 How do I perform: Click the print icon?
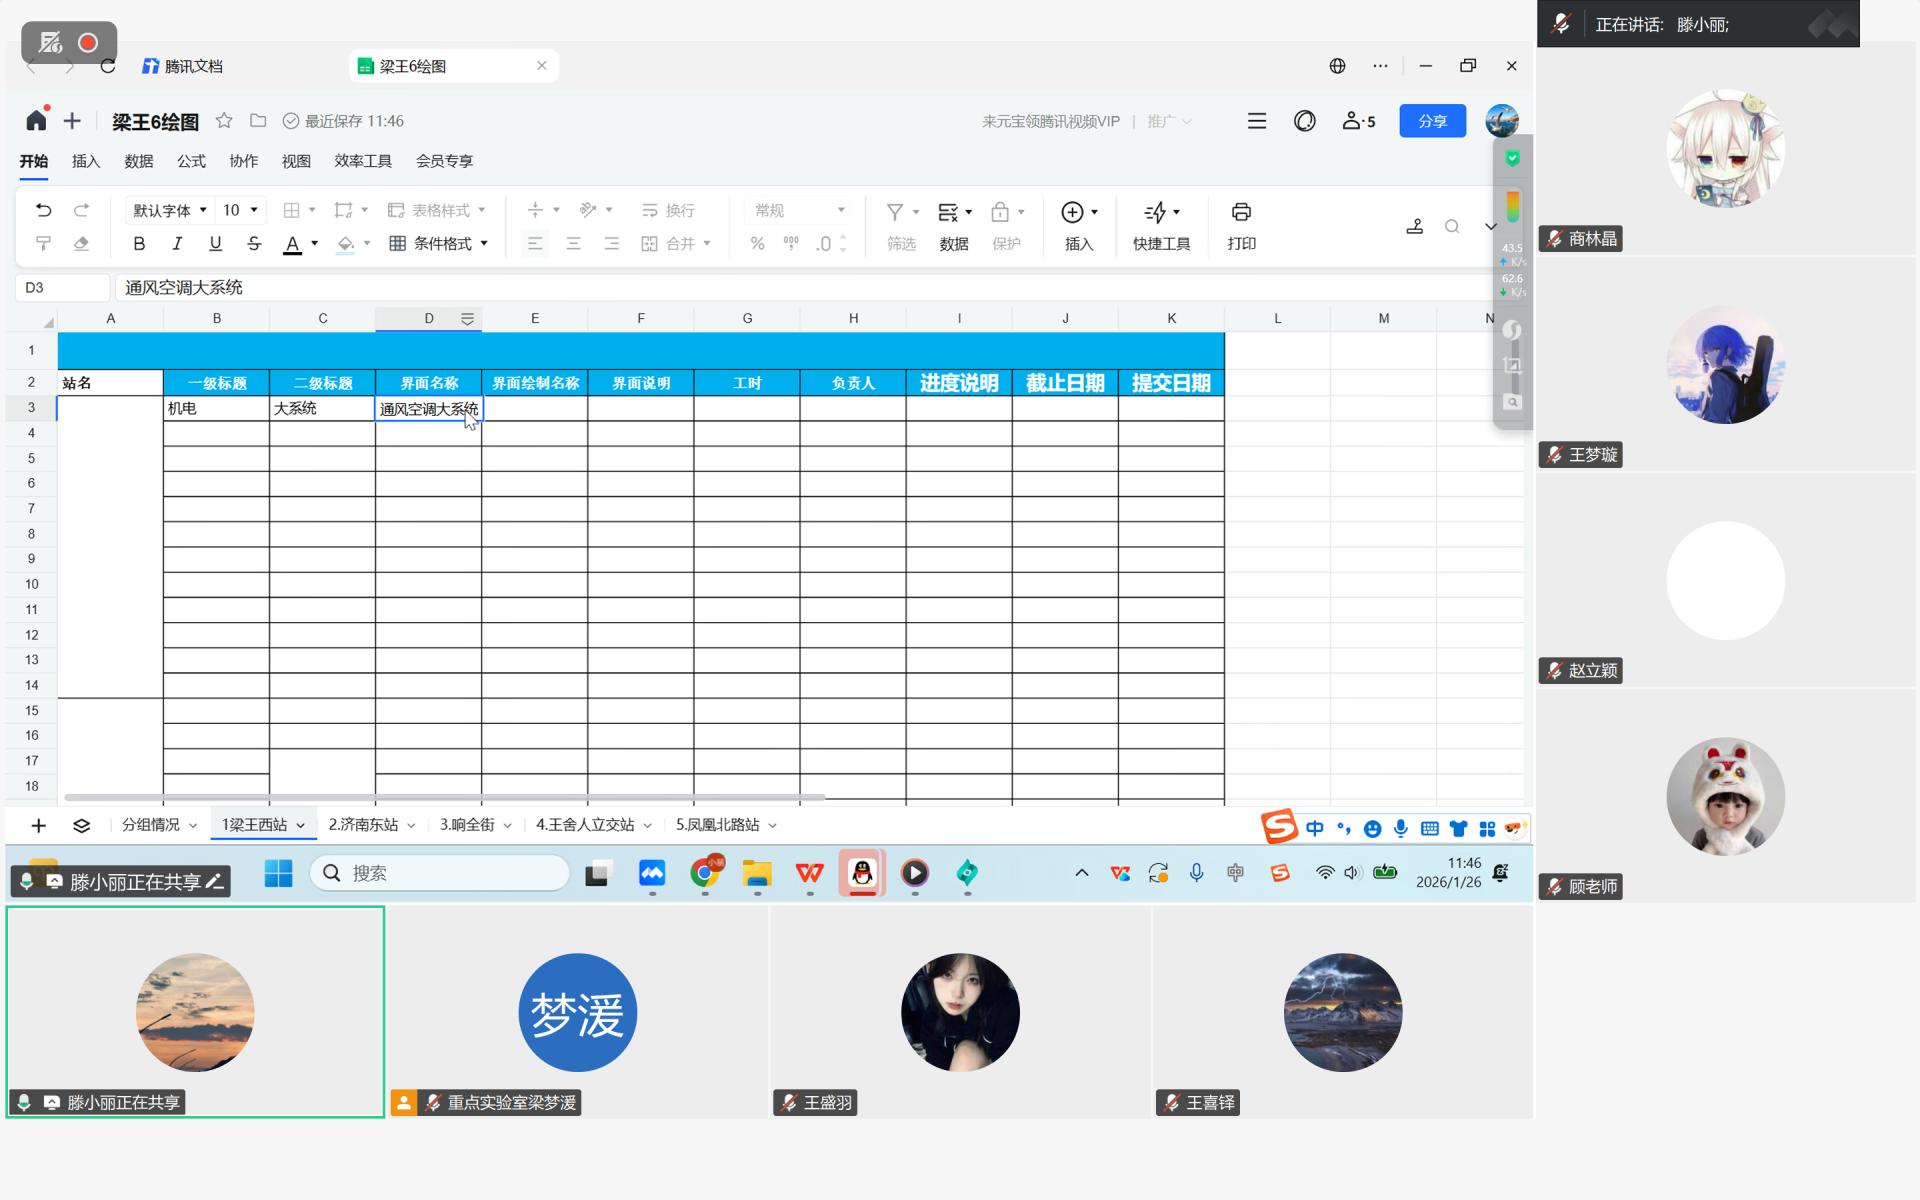[x=1241, y=212]
